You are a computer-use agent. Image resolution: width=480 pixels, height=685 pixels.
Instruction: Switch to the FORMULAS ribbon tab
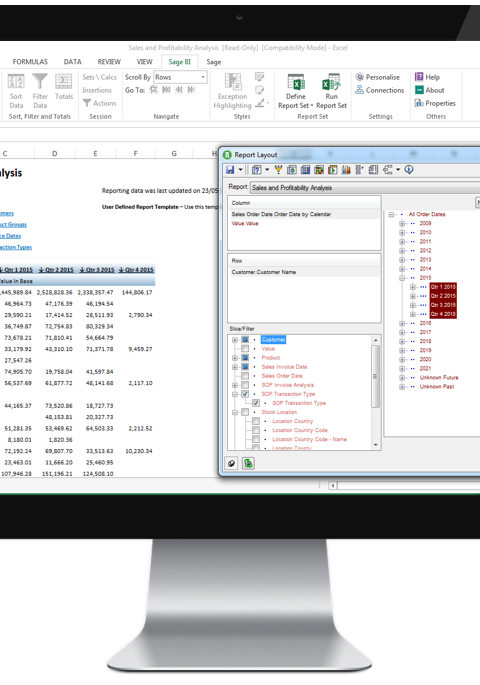[x=30, y=62]
